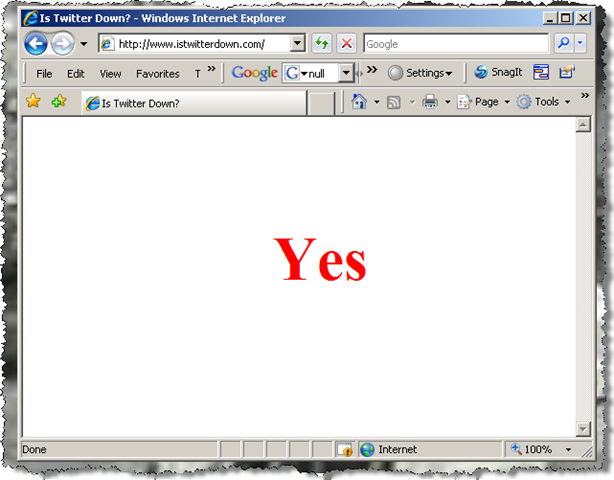Image resolution: width=614 pixels, height=480 pixels.
Task: Expand the address bar URL dropdown
Action: coord(298,44)
